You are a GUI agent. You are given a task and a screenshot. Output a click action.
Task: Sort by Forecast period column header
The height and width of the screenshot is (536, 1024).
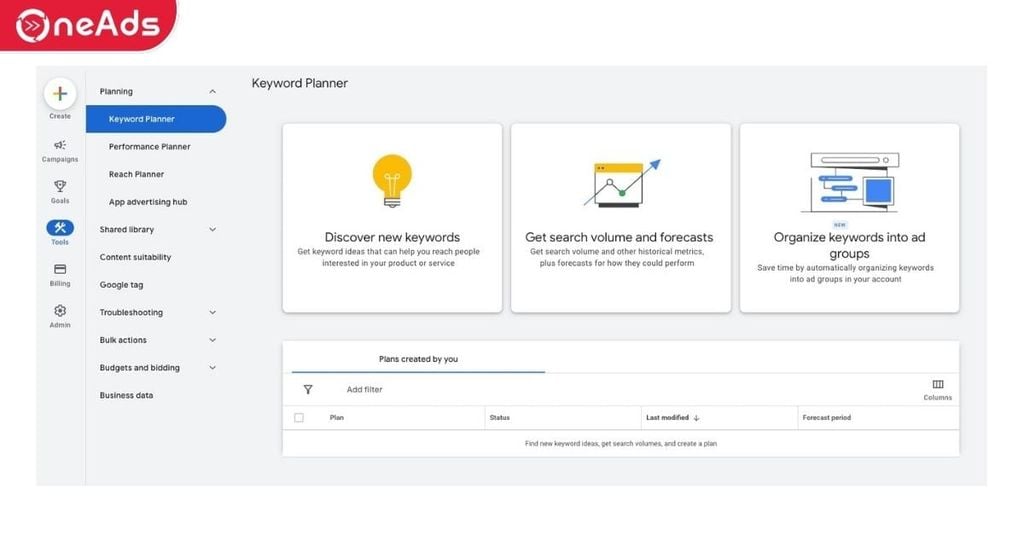click(827, 418)
